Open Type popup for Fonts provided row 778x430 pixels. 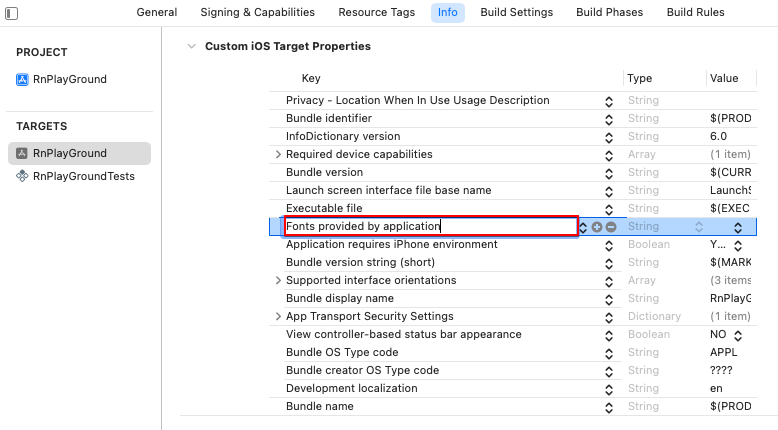(x=699, y=227)
